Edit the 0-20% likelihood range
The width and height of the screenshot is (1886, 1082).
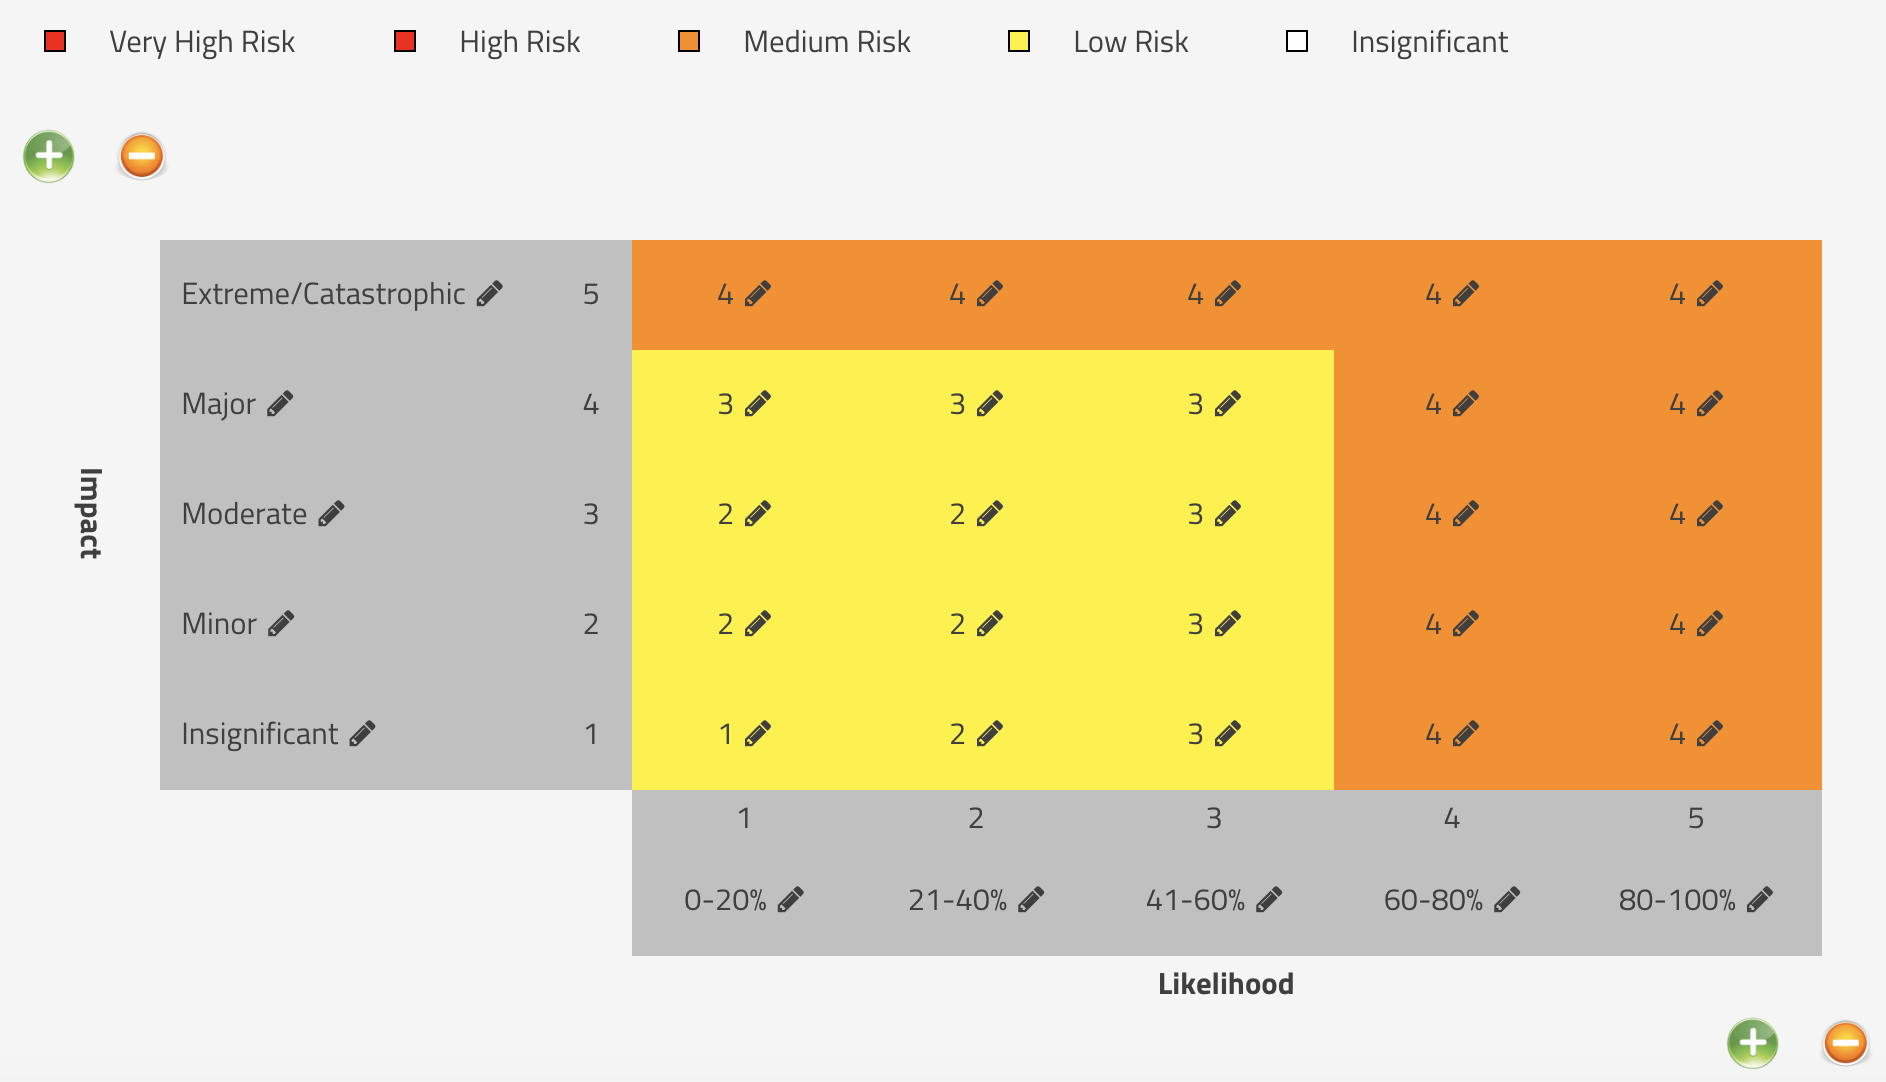[790, 898]
